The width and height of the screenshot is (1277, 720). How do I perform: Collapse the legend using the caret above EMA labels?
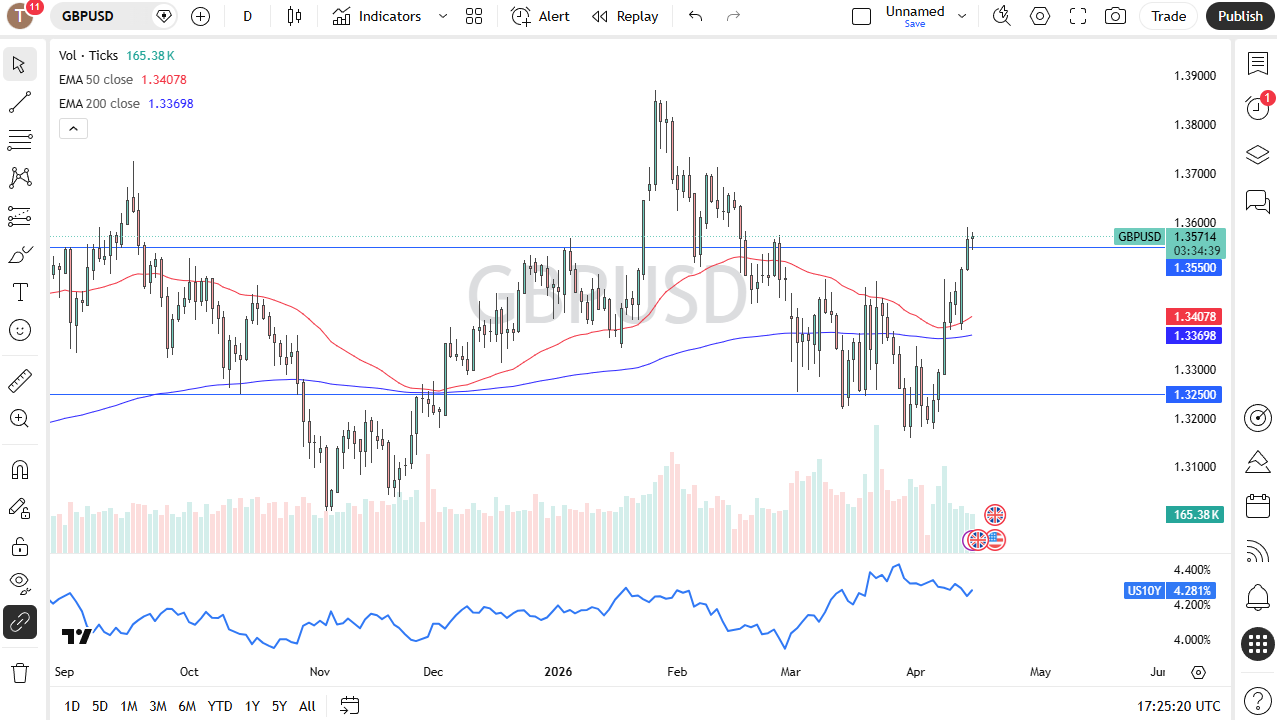click(x=73, y=128)
